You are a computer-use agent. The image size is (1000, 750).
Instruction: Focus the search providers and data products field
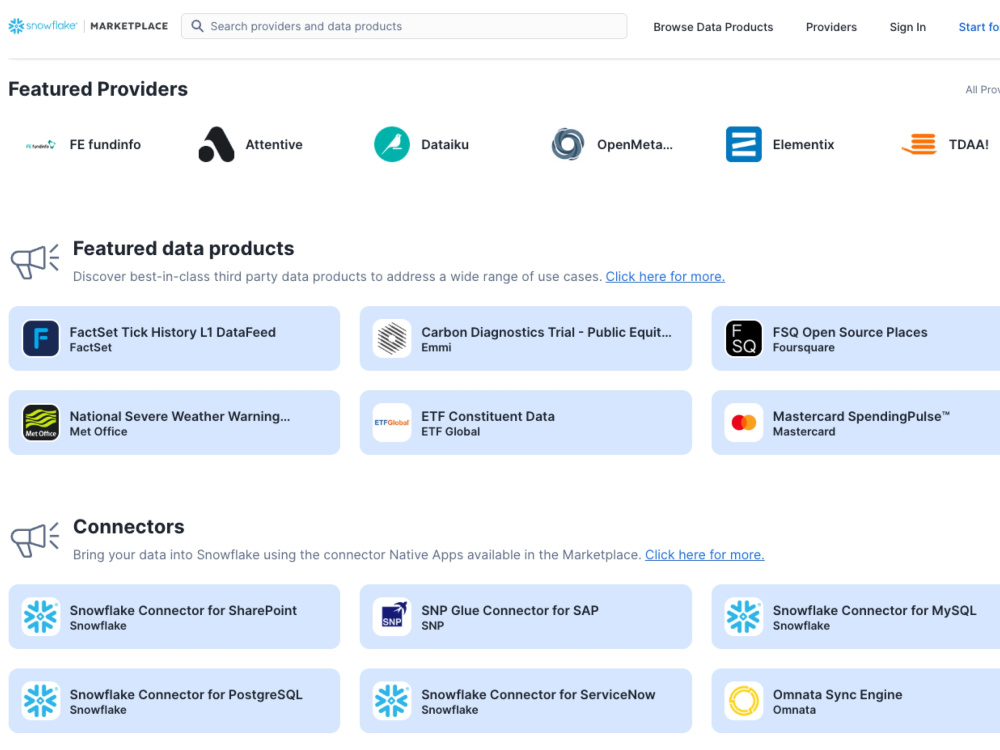coord(404,26)
